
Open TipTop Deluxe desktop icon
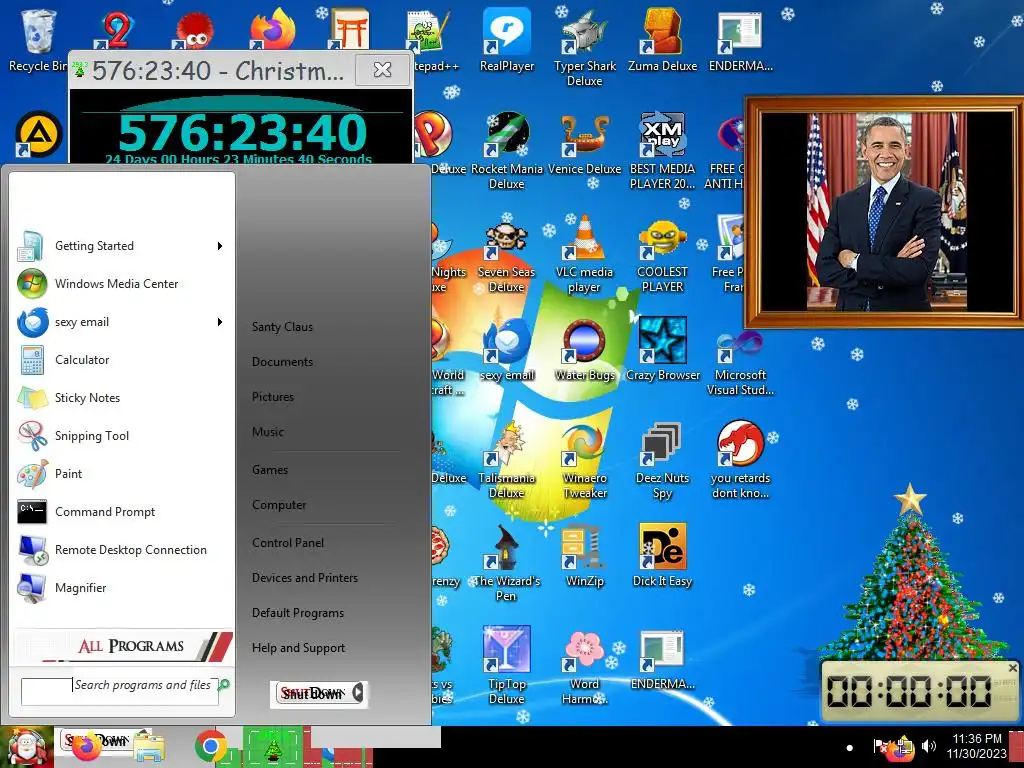[507, 666]
